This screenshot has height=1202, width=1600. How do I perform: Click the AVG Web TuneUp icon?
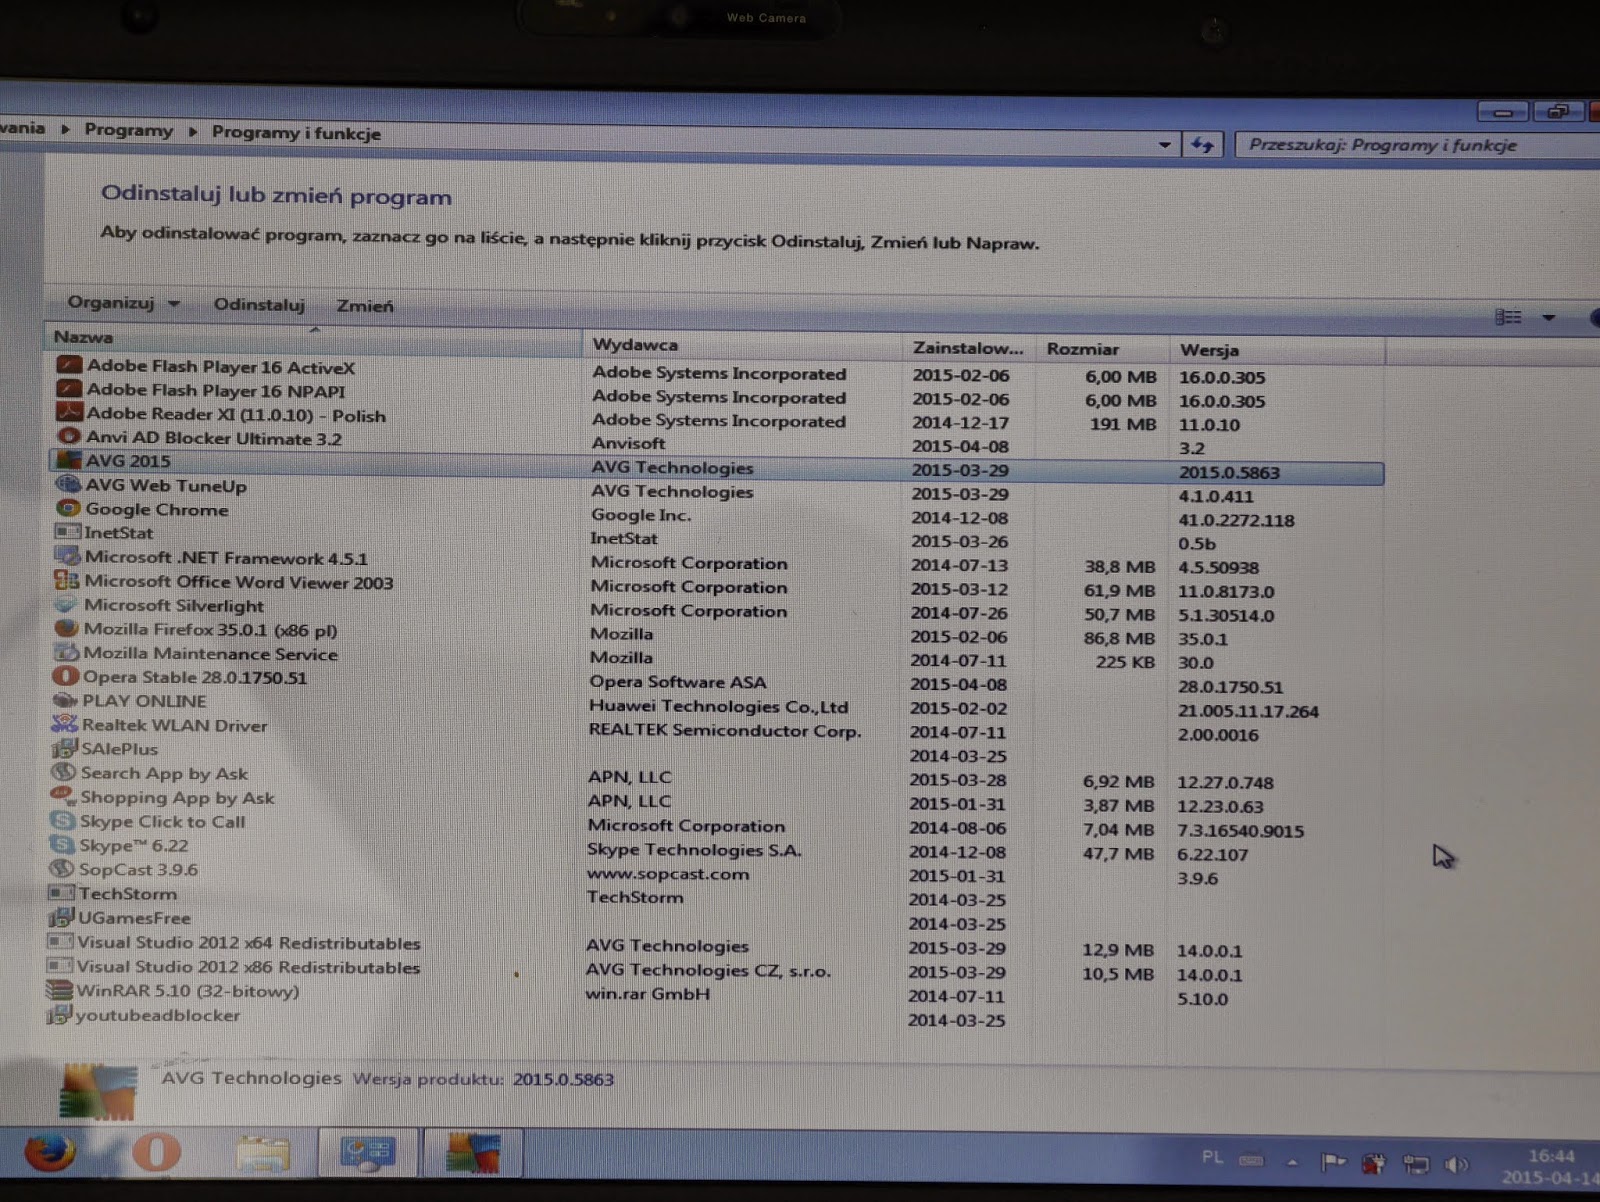click(68, 484)
